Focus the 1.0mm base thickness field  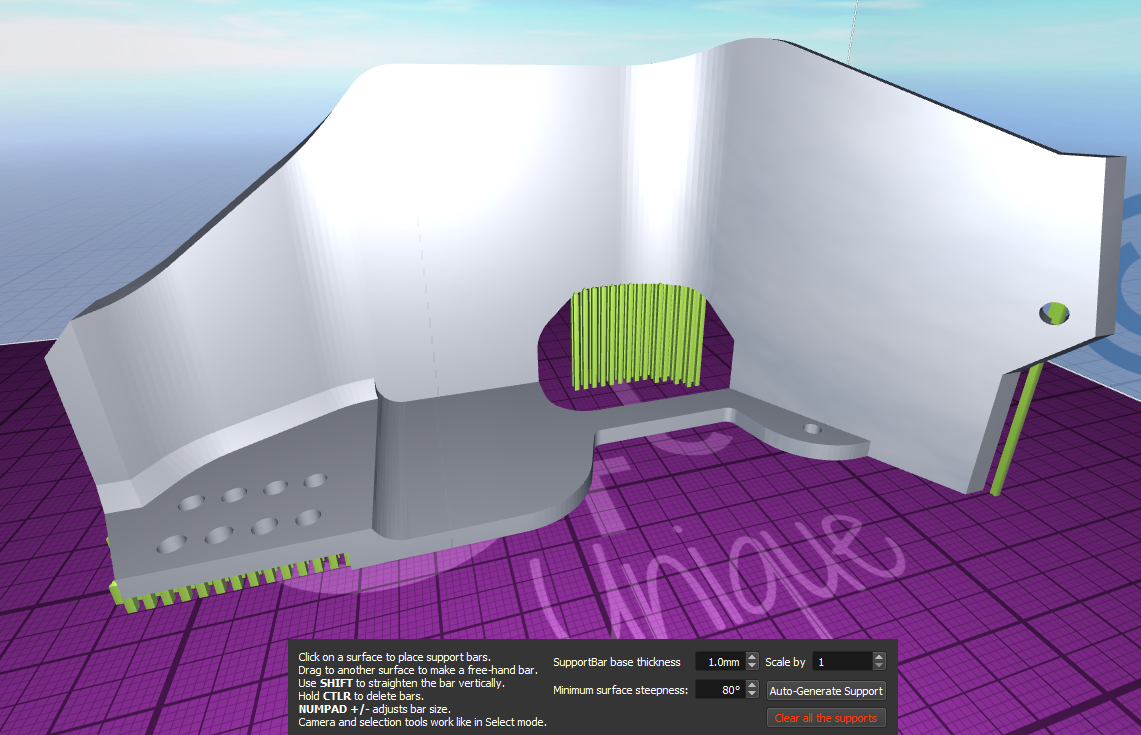coord(720,662)
